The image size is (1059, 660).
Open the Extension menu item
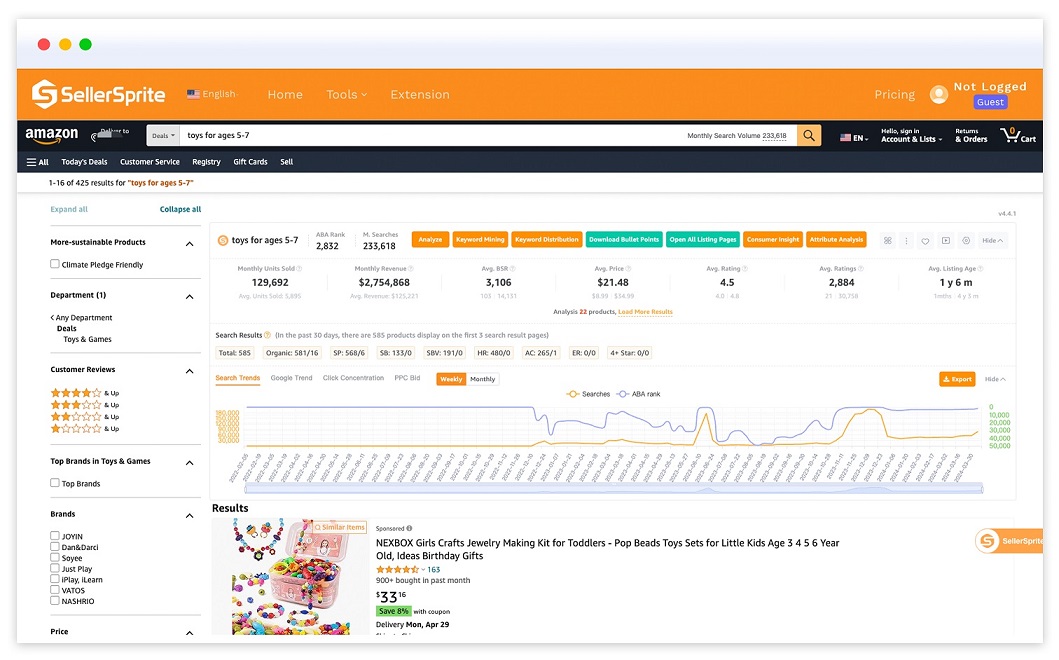point(419,95)
